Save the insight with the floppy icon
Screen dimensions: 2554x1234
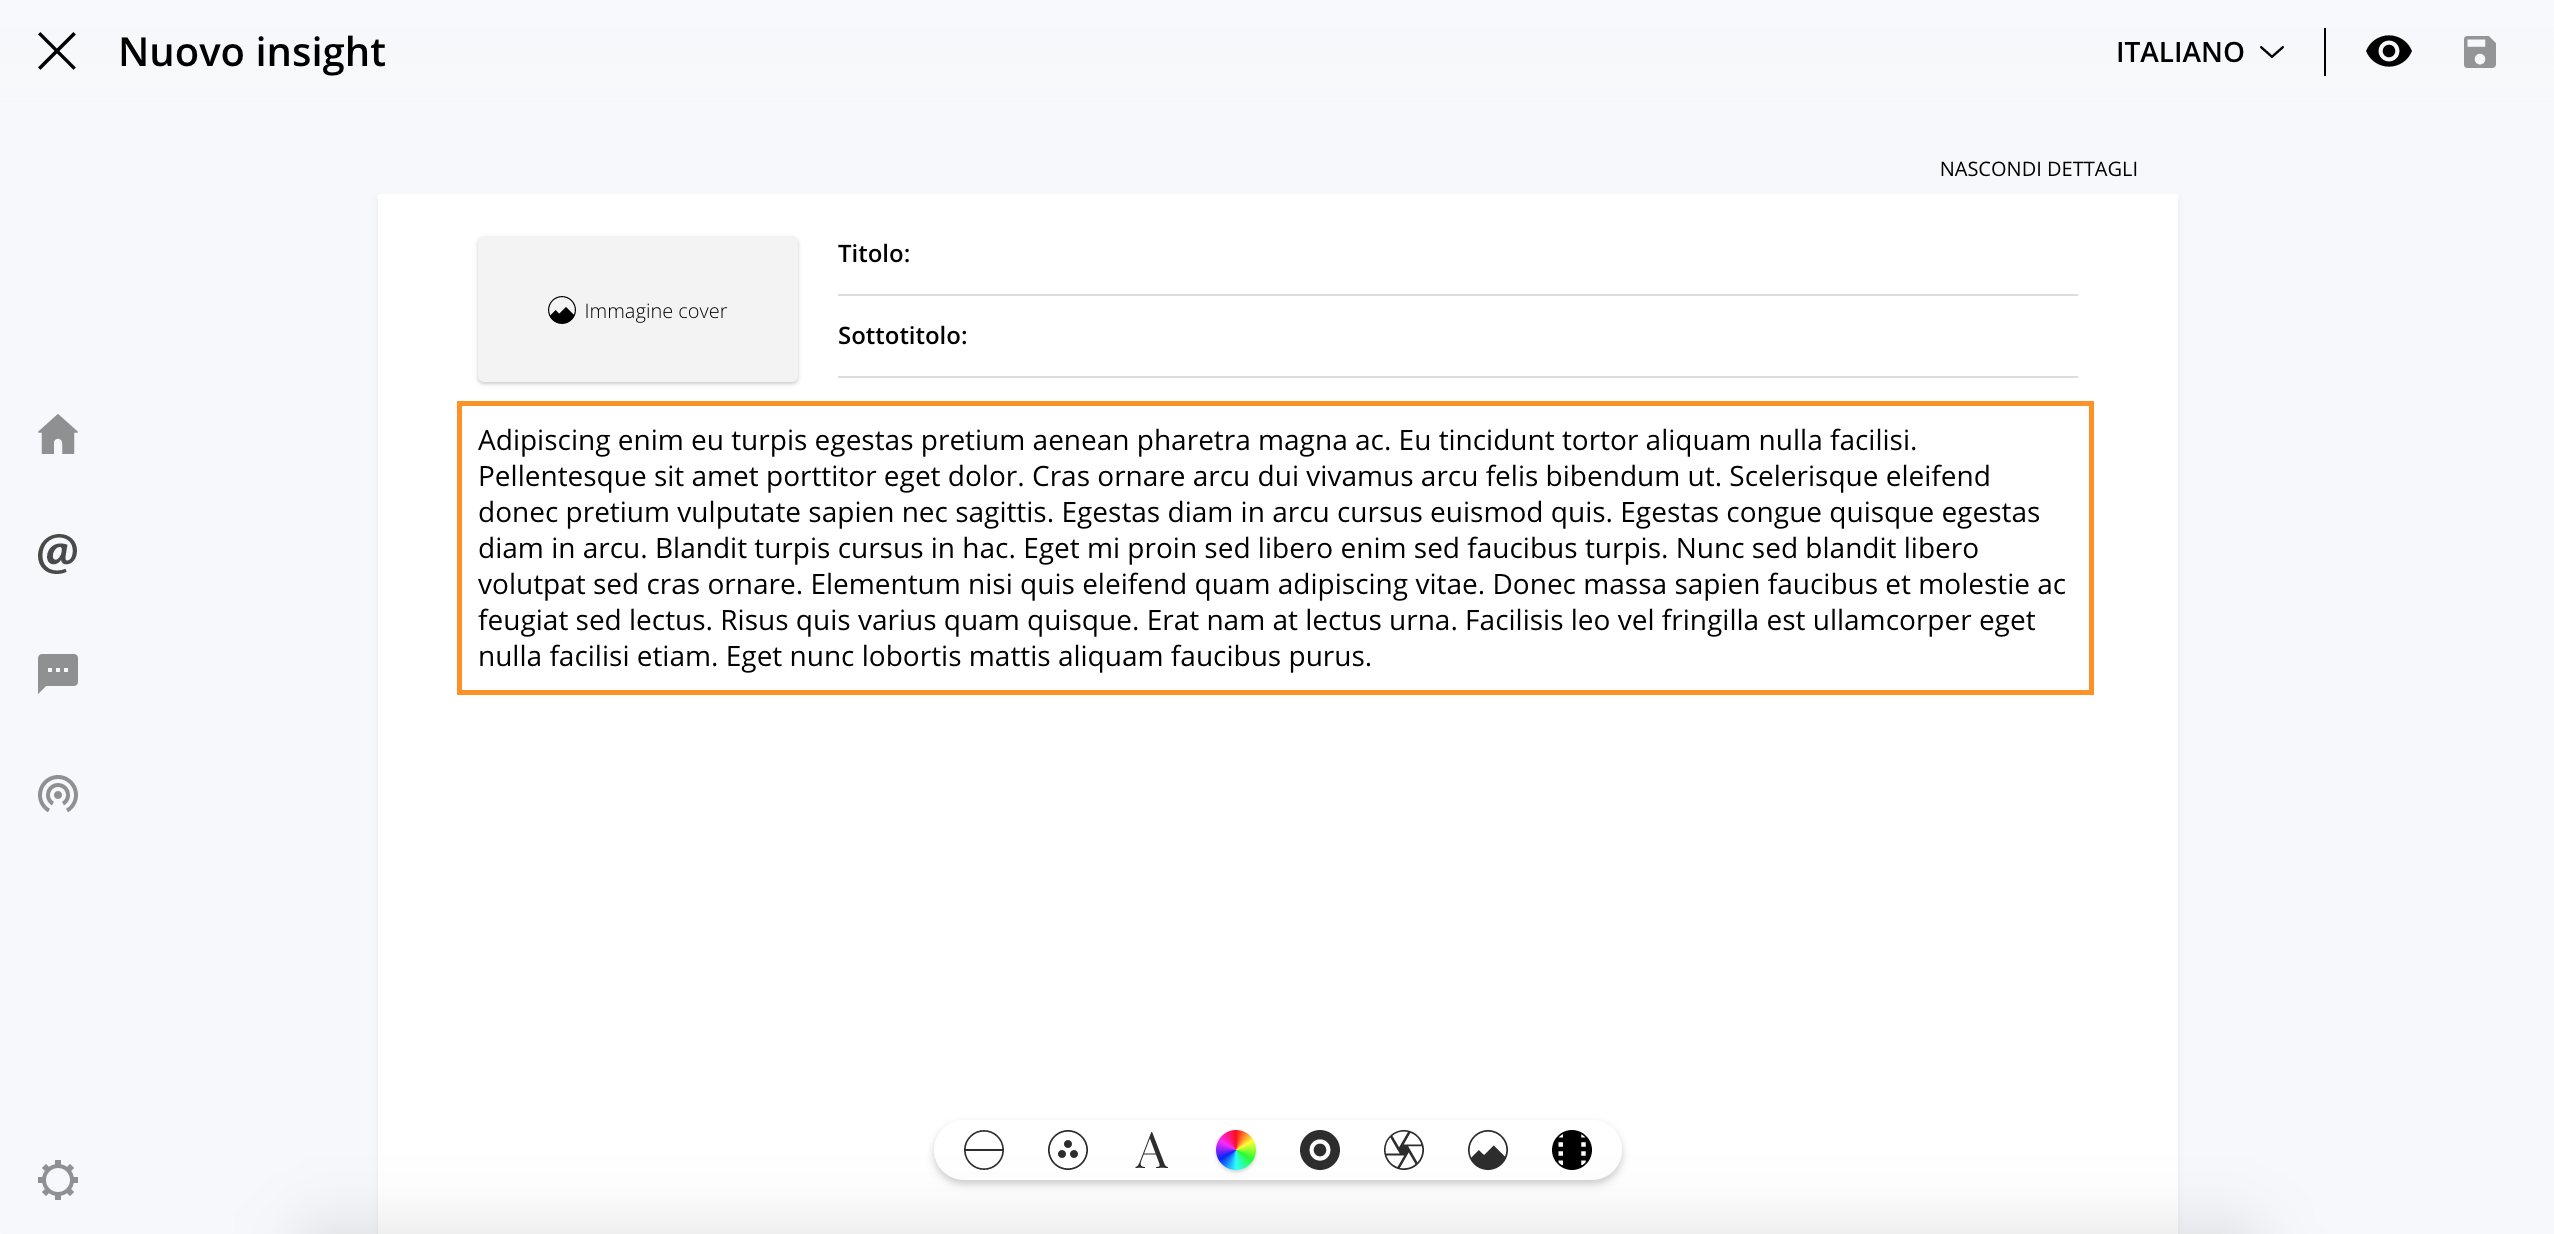point(2479,52)
